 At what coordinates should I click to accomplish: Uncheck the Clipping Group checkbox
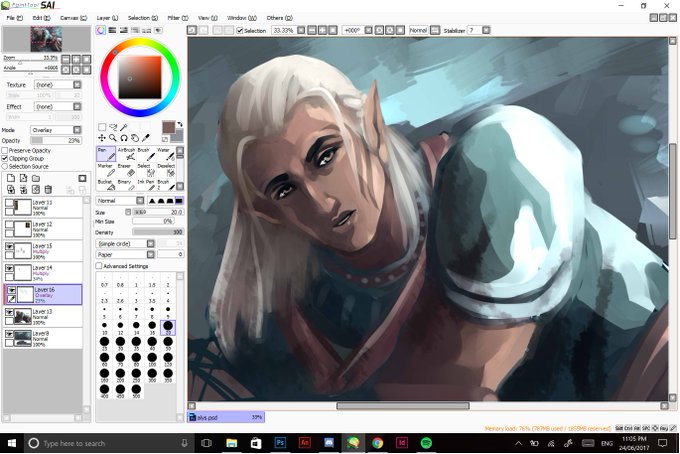tap(5, 158)
